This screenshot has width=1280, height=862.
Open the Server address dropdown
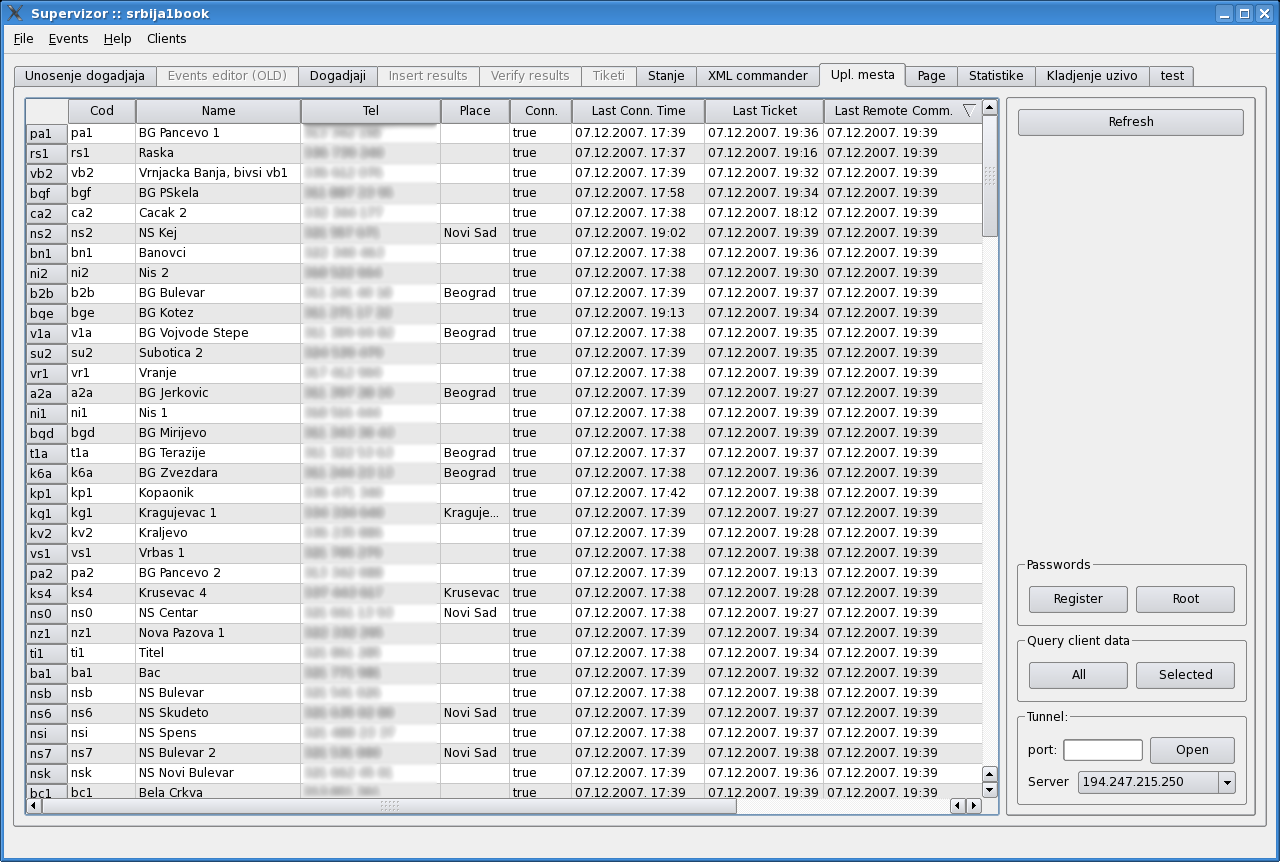pos(1227,782)
